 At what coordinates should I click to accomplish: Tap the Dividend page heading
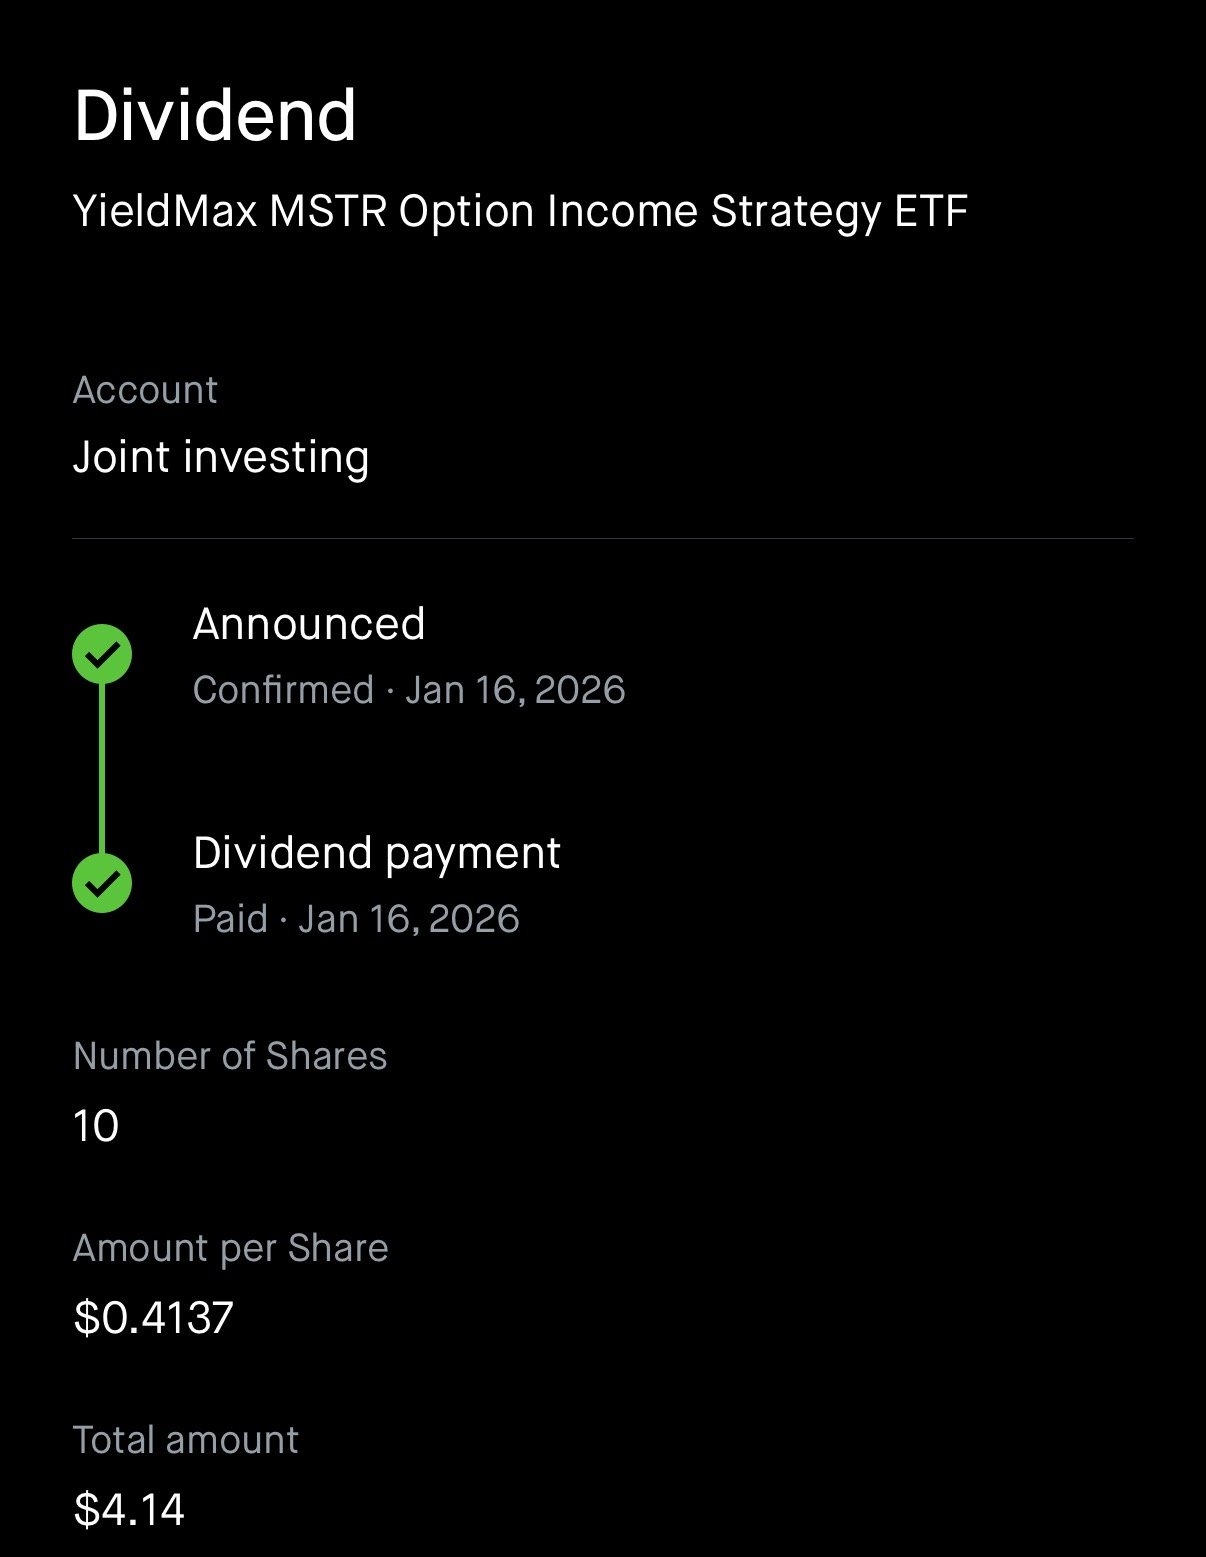(x=215, y=116)
